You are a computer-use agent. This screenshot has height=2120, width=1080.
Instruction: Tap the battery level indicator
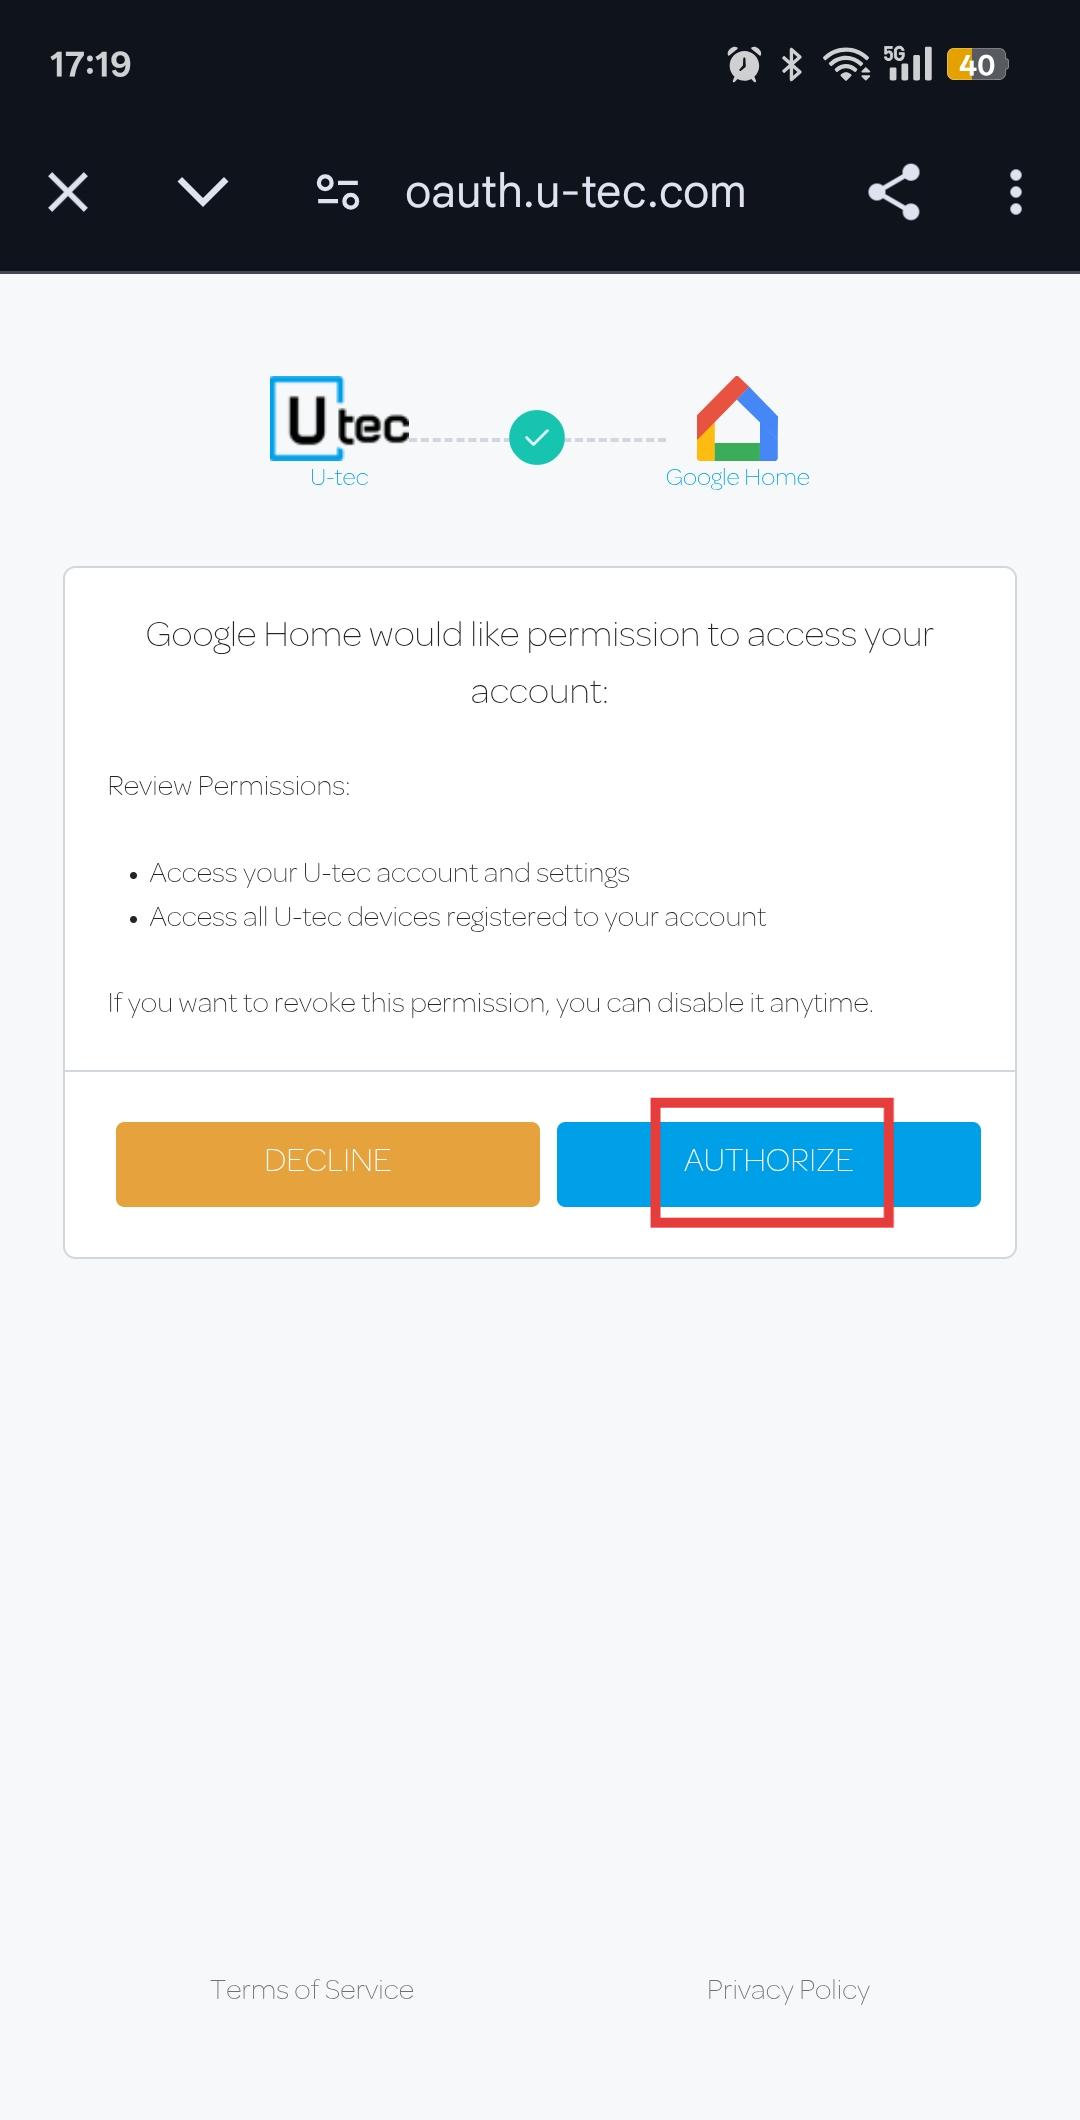(x=977, y=65)
